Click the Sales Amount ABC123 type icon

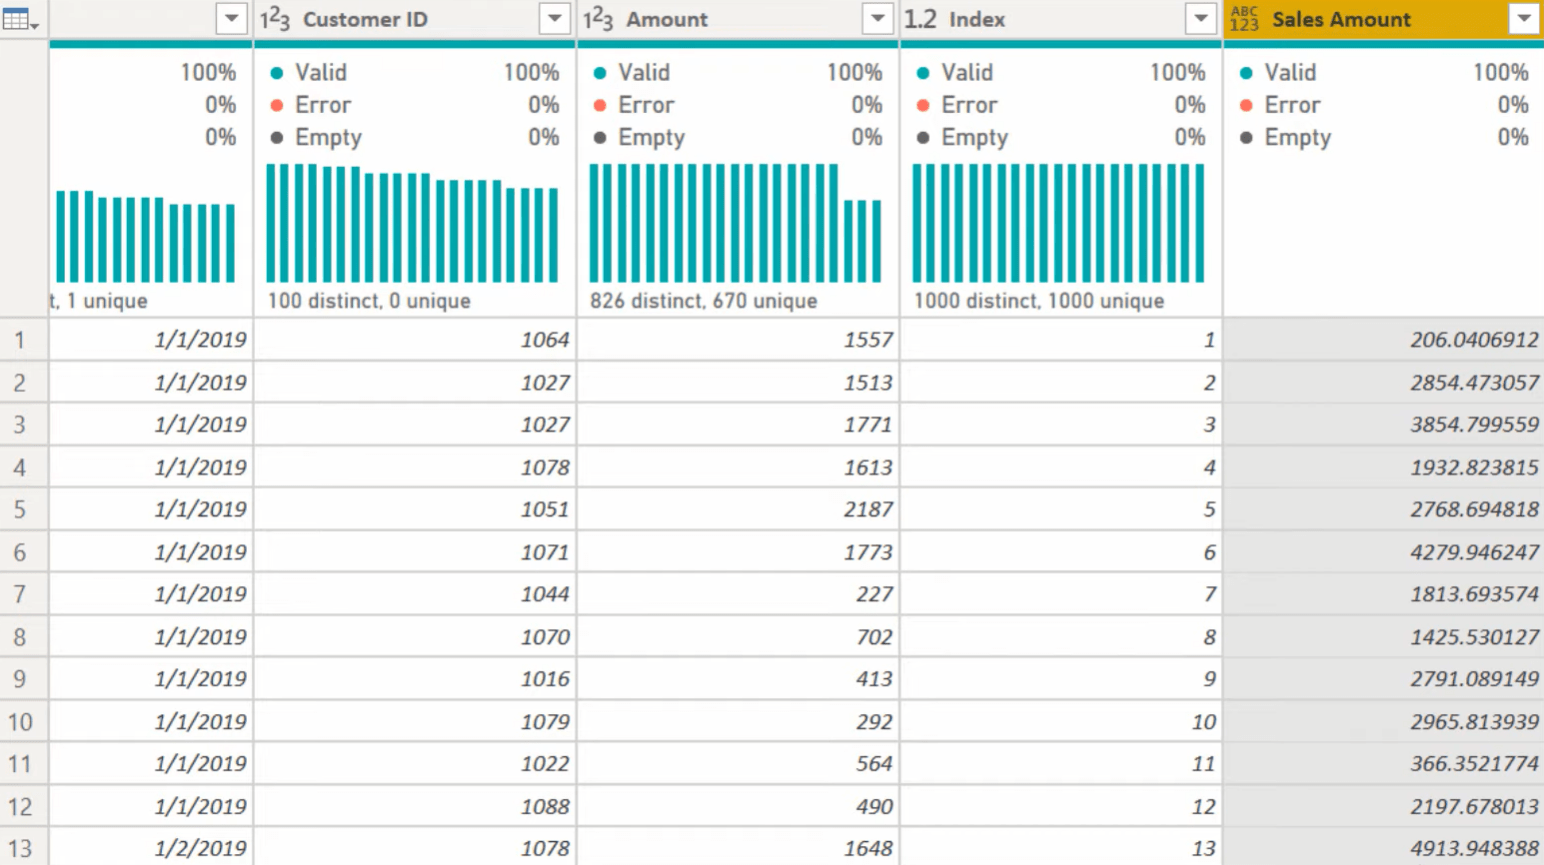point(1244,19)
